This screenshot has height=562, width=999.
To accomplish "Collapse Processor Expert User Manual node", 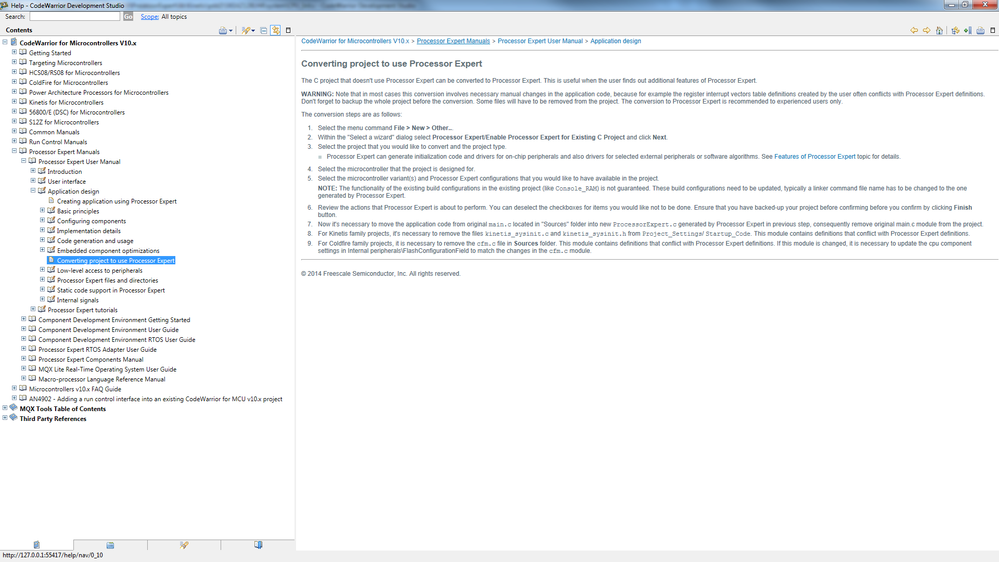I will tap(24, 161).
